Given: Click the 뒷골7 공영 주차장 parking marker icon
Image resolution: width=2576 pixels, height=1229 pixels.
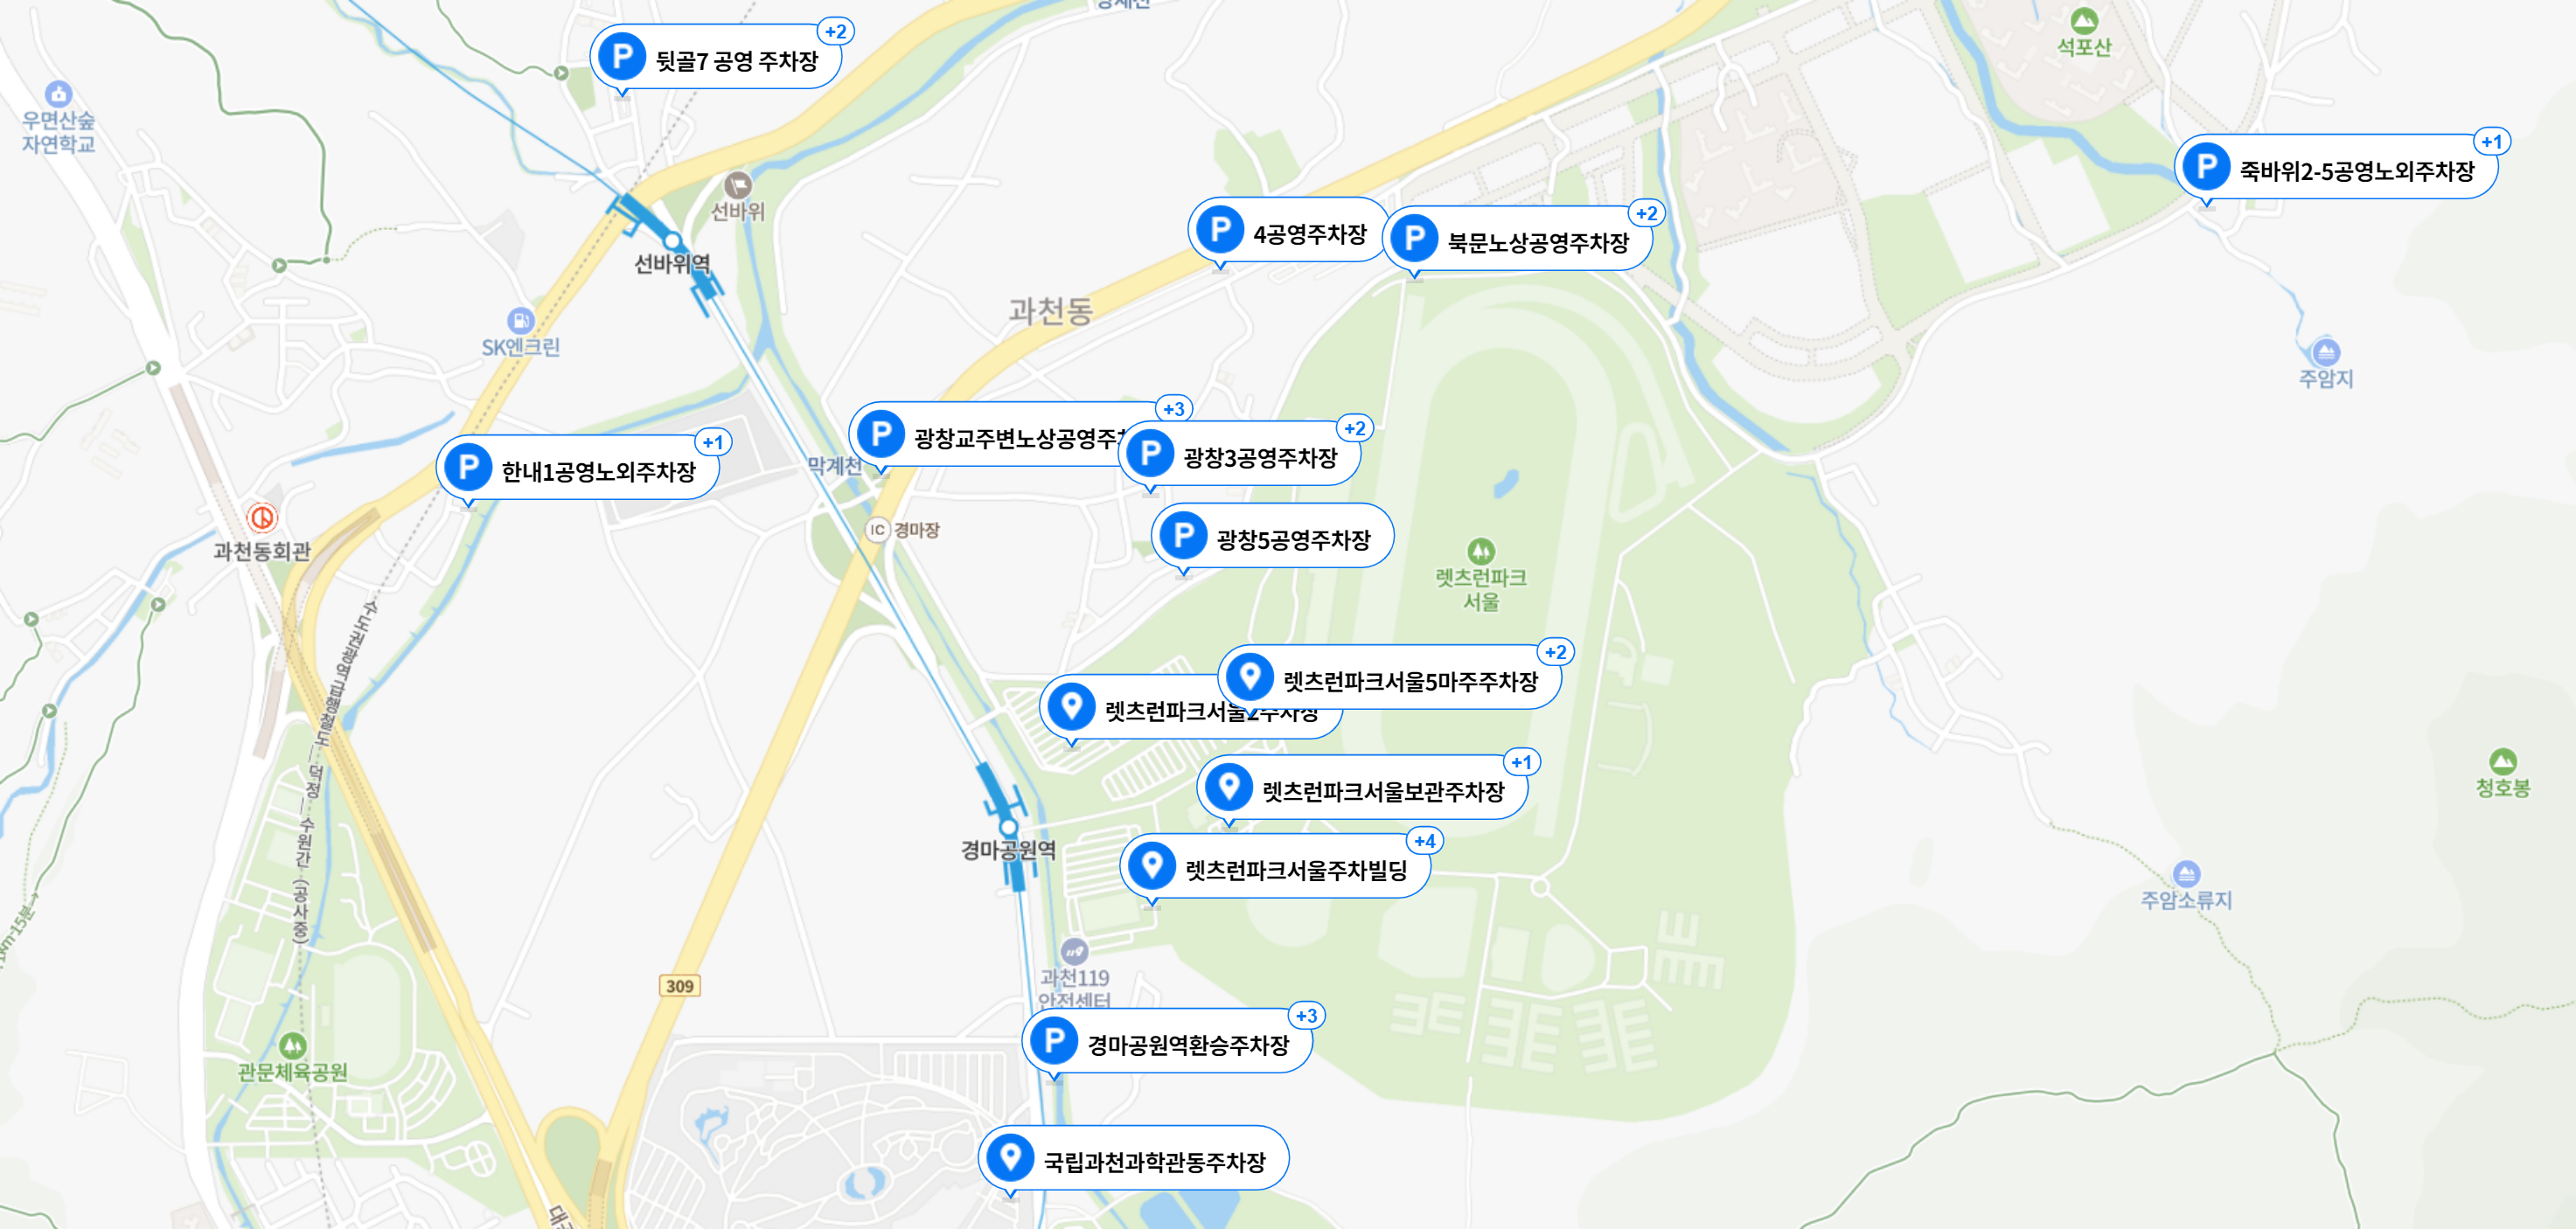Looking at the screenshot, I should tap(621, 56).
